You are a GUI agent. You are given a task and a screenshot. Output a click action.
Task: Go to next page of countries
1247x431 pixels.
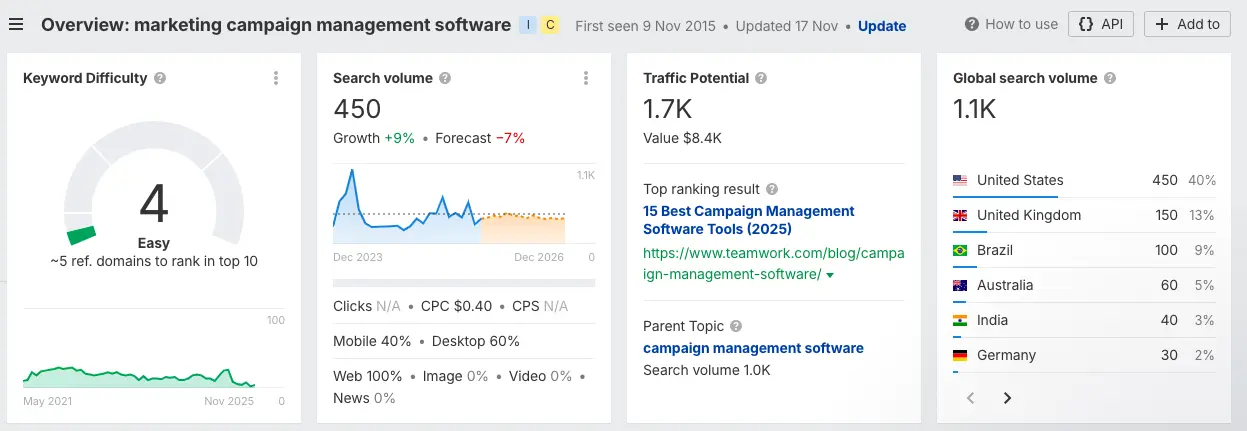(1007, 398)
